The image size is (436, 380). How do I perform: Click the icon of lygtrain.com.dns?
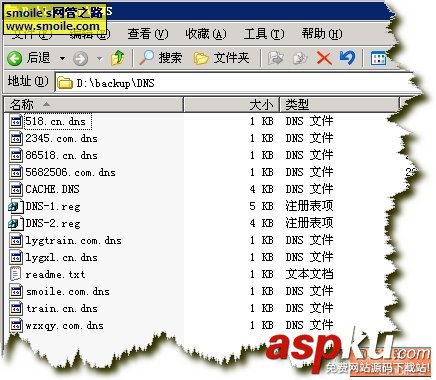[16, 240]
